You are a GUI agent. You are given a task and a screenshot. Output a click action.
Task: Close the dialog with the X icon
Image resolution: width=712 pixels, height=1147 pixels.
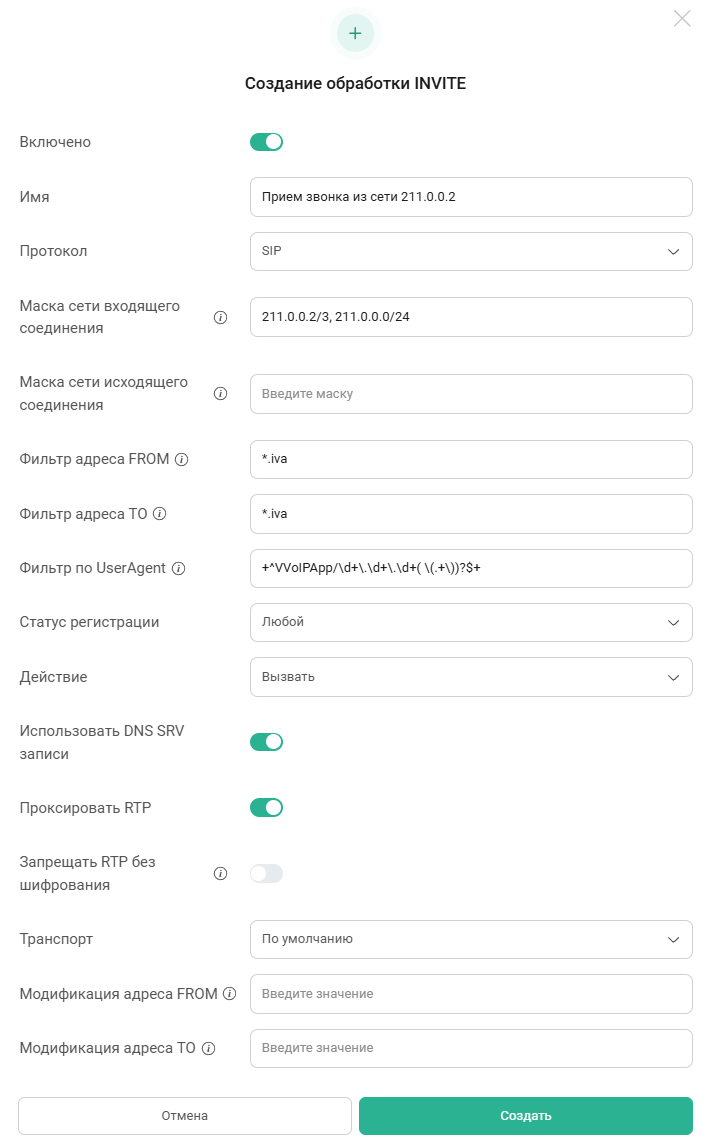point(682,18)
